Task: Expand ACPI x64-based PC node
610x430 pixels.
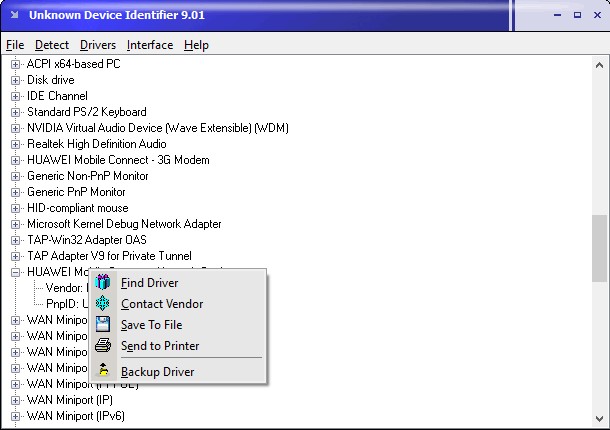Action: [15, 64]
